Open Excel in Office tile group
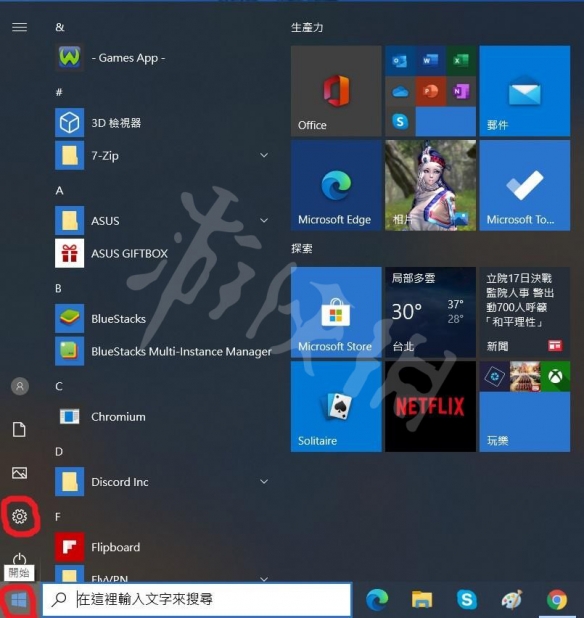This screenshot has height=618, width=584. [x=461, y=61]
